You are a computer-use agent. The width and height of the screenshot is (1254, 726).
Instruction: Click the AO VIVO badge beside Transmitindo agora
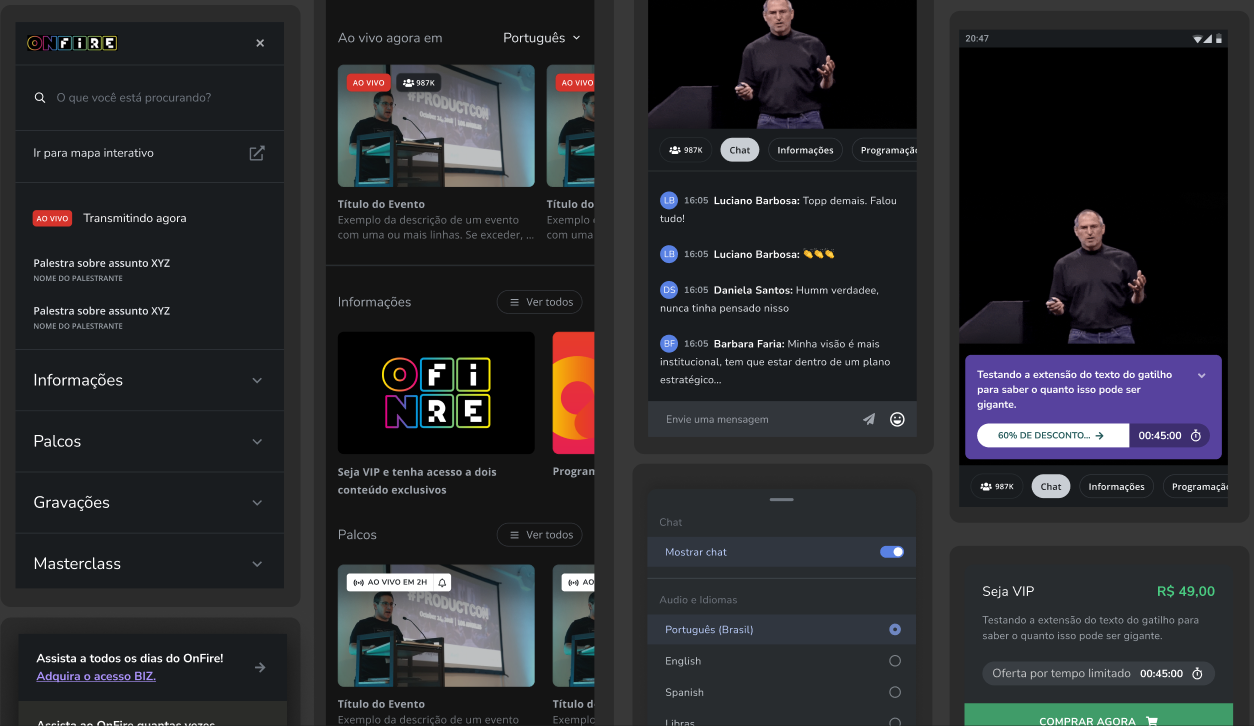pyautogui.click(x=52, y=218)
